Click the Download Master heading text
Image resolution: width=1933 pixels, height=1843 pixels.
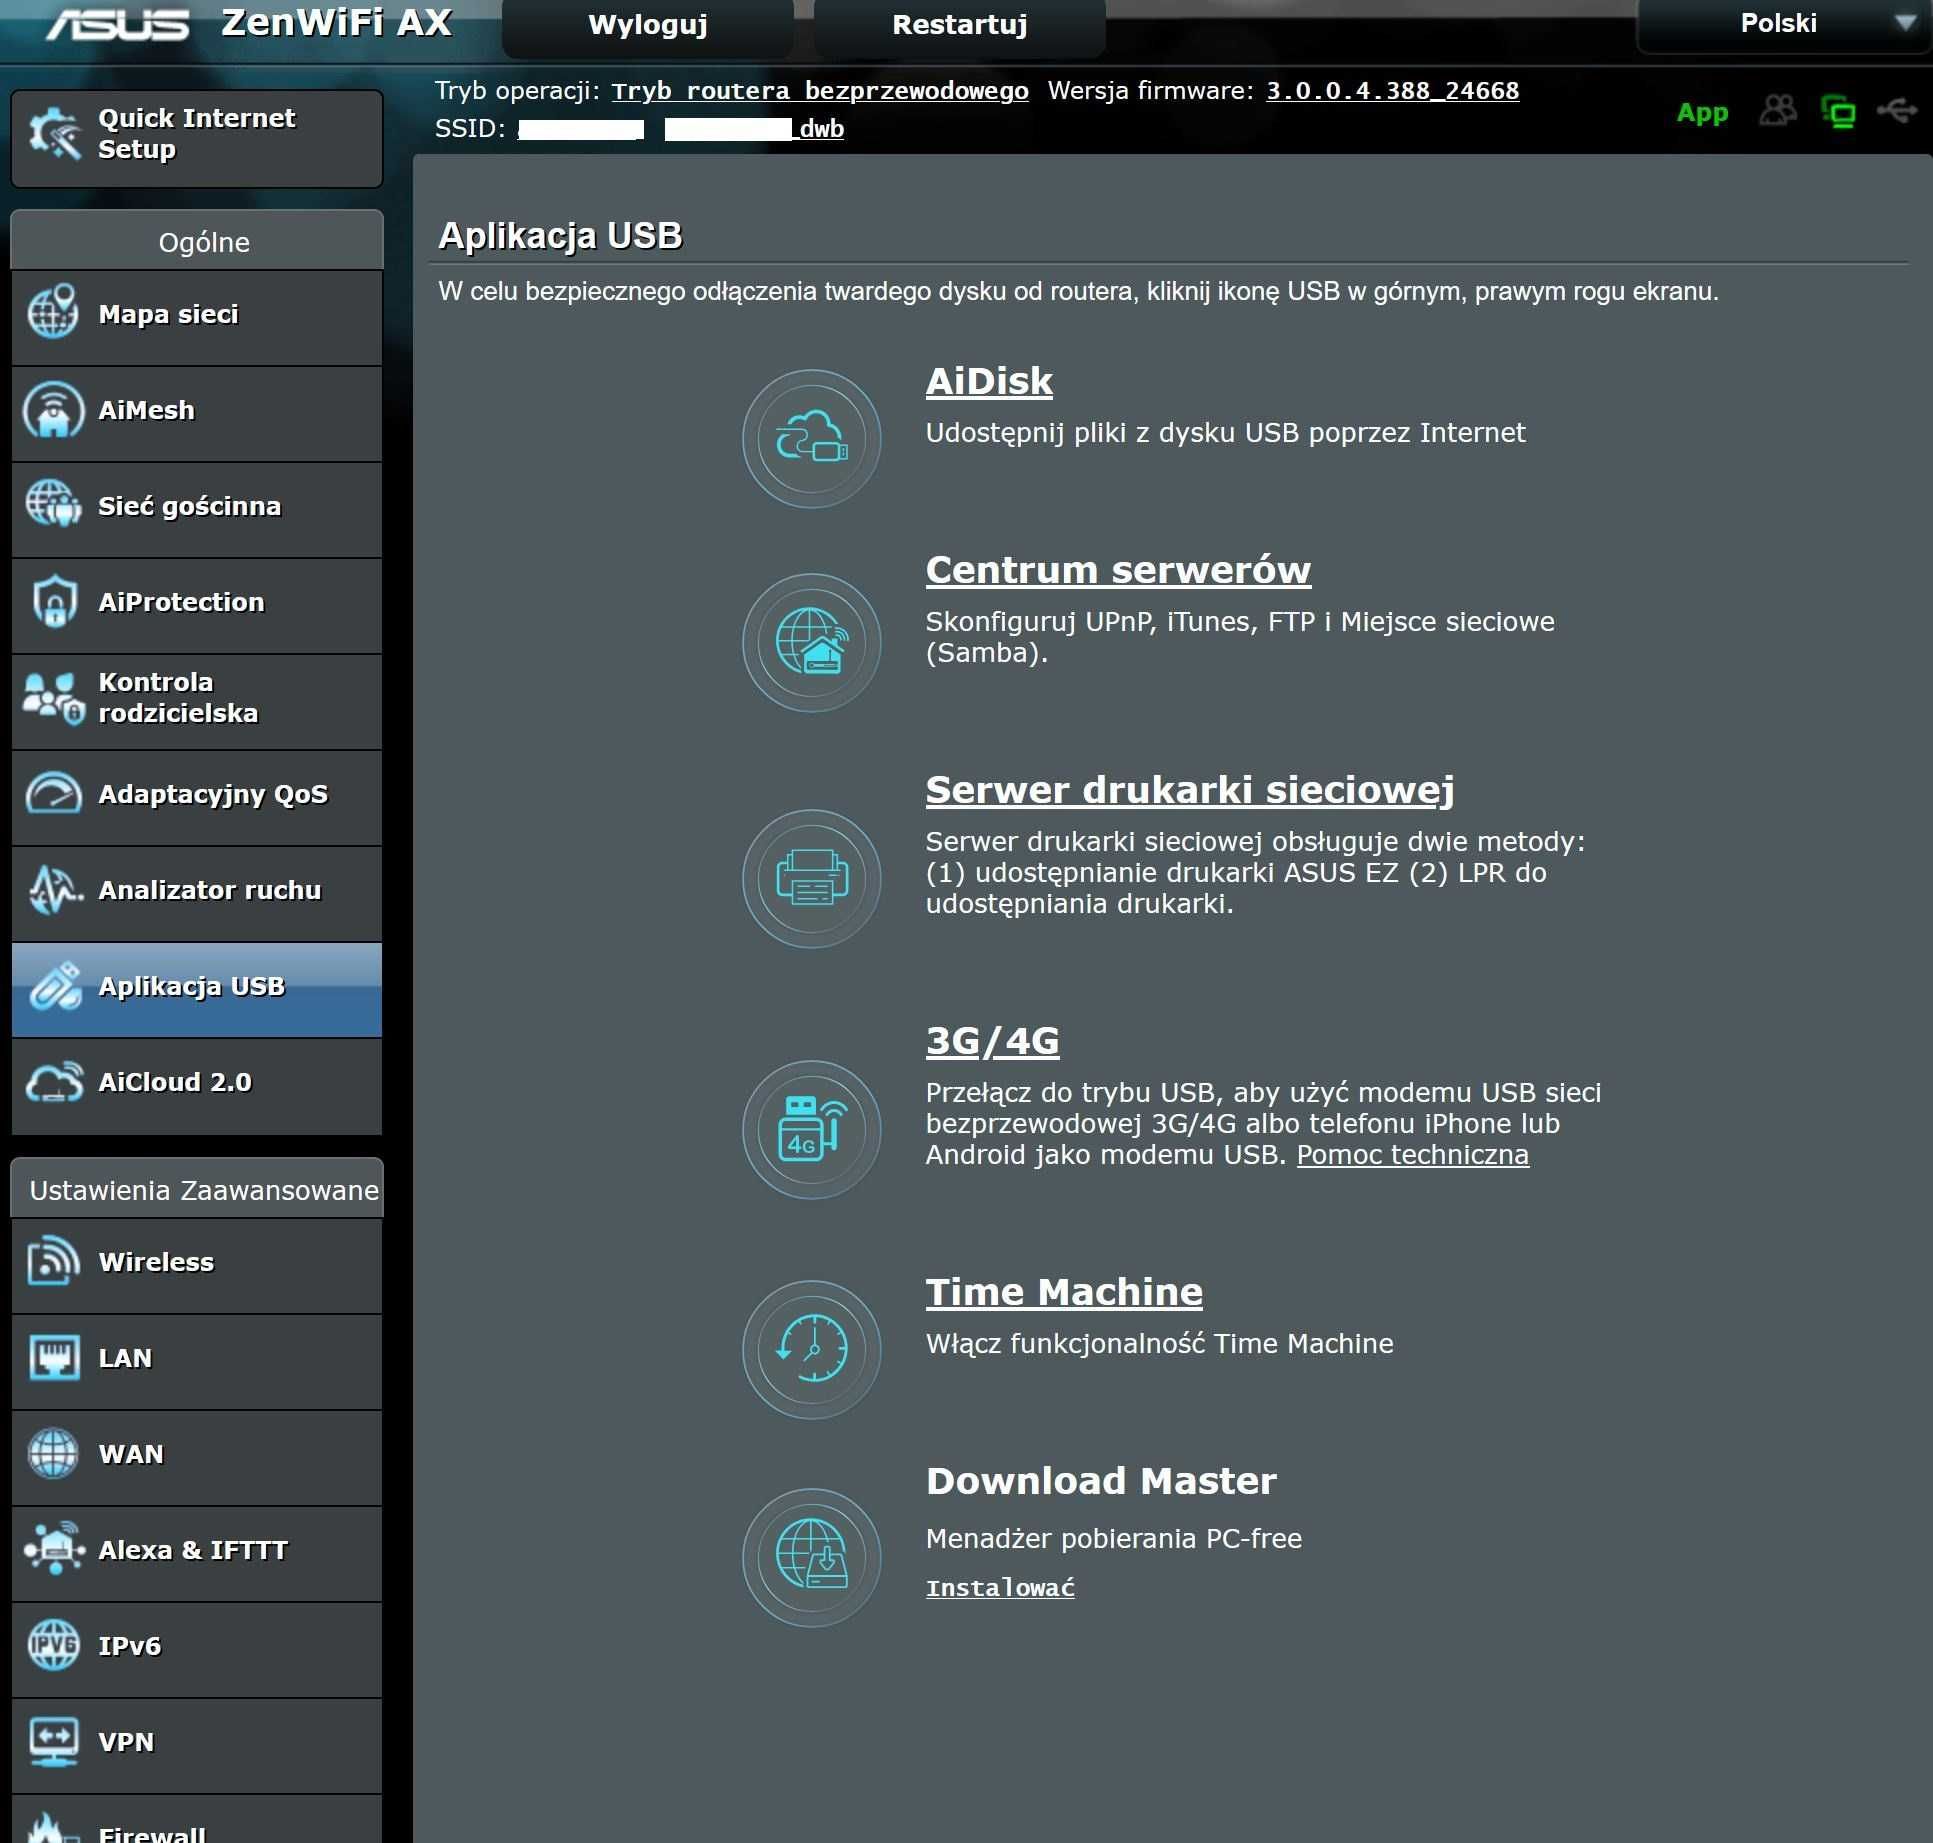click(1101, 1481)
